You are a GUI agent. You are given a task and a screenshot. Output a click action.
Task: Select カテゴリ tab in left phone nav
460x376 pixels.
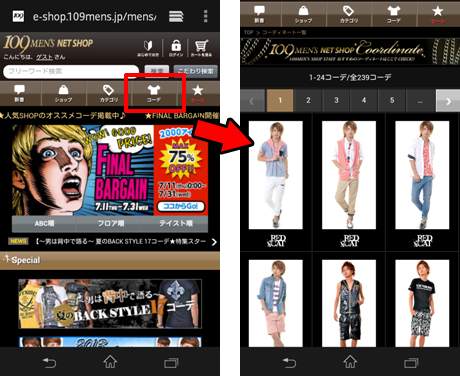pos(109,93)
